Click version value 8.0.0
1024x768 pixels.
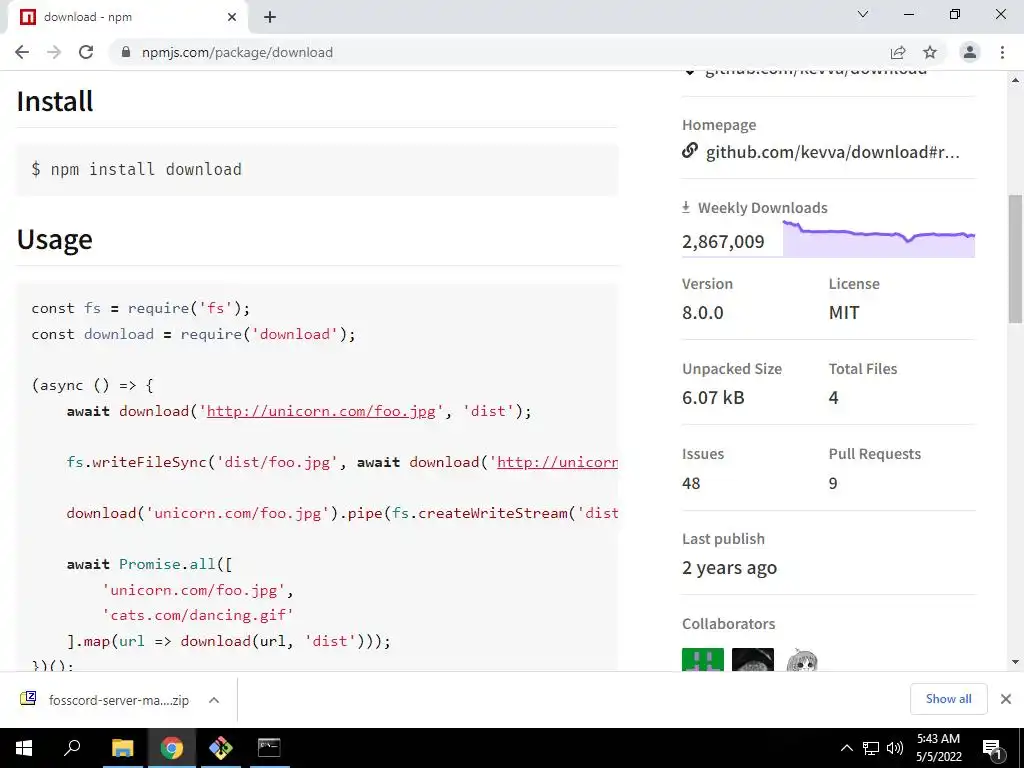pyautogui.click(x=703, y=313)
